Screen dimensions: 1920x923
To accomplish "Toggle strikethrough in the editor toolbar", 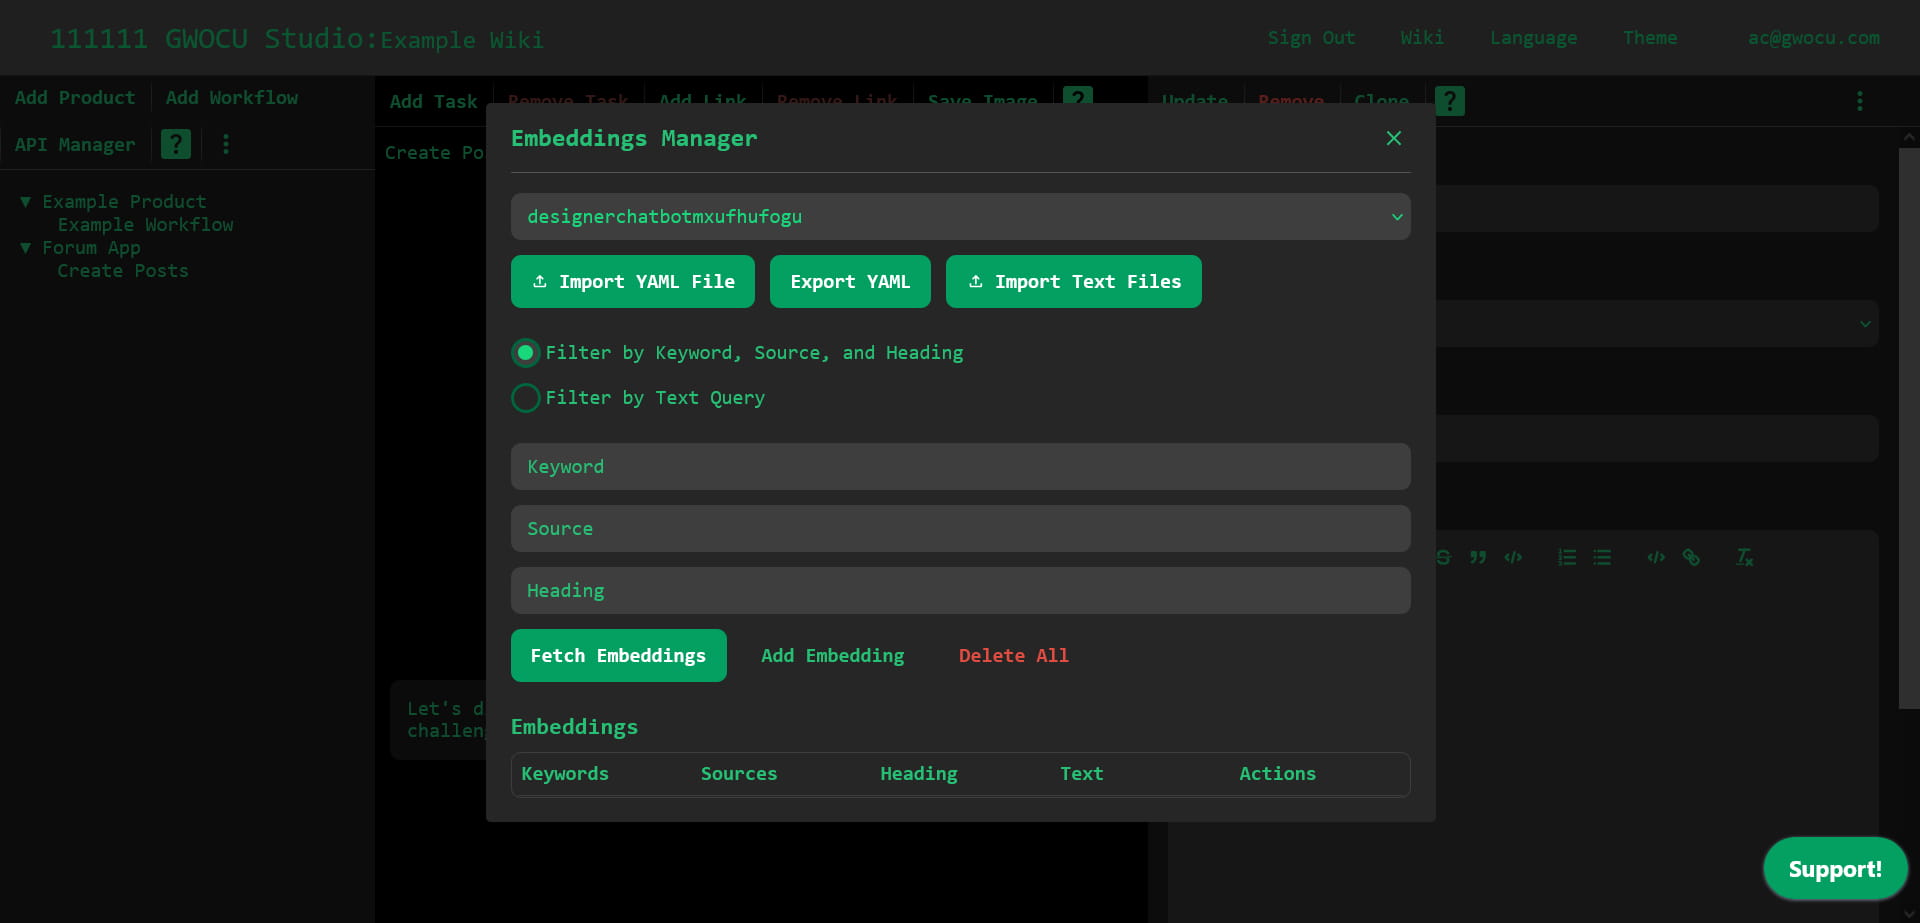I will point(1443,557).
